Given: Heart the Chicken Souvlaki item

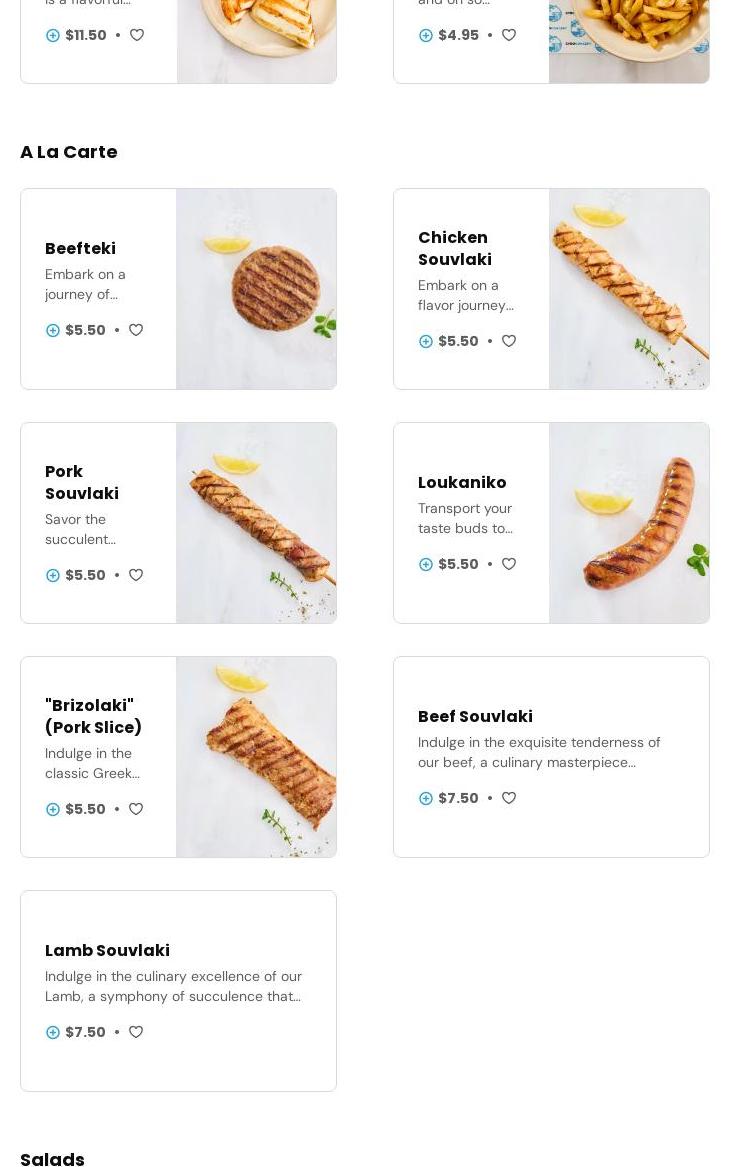Looking at the screenshot, I should (509, 341).
